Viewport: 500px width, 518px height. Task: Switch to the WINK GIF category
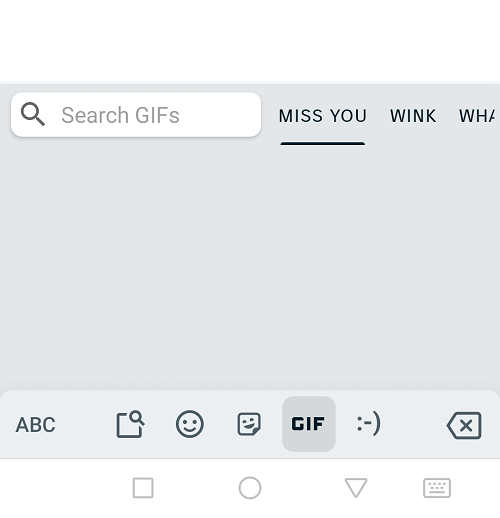tap(413, 116)
